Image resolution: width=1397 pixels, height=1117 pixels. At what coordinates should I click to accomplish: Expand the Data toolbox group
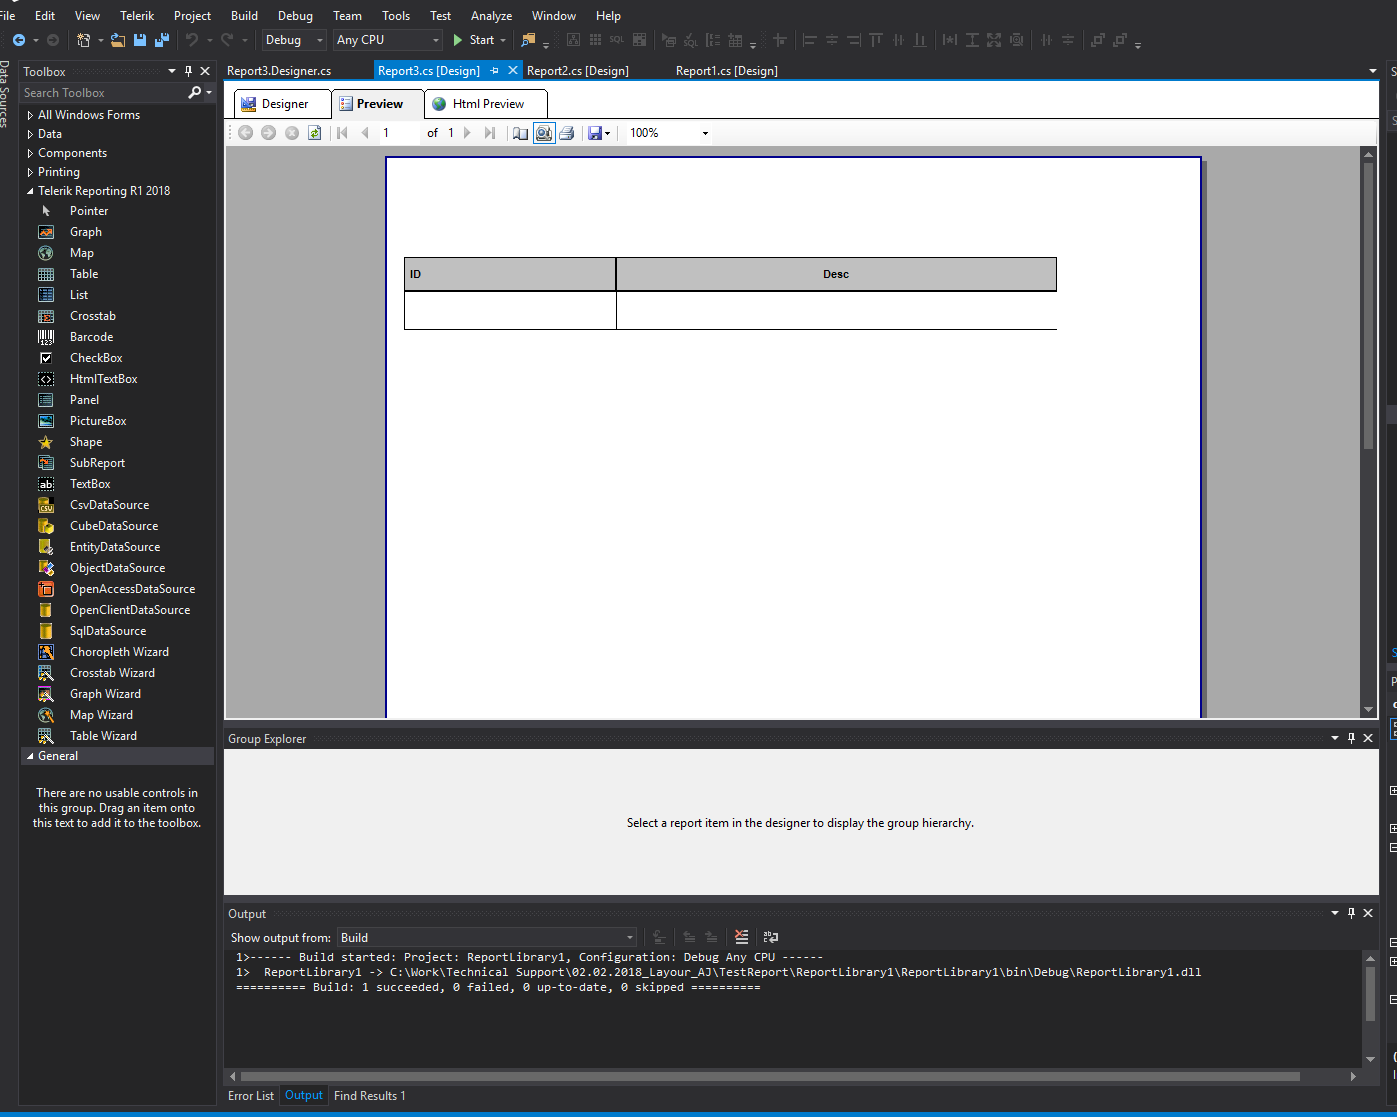tap(30, 134)
